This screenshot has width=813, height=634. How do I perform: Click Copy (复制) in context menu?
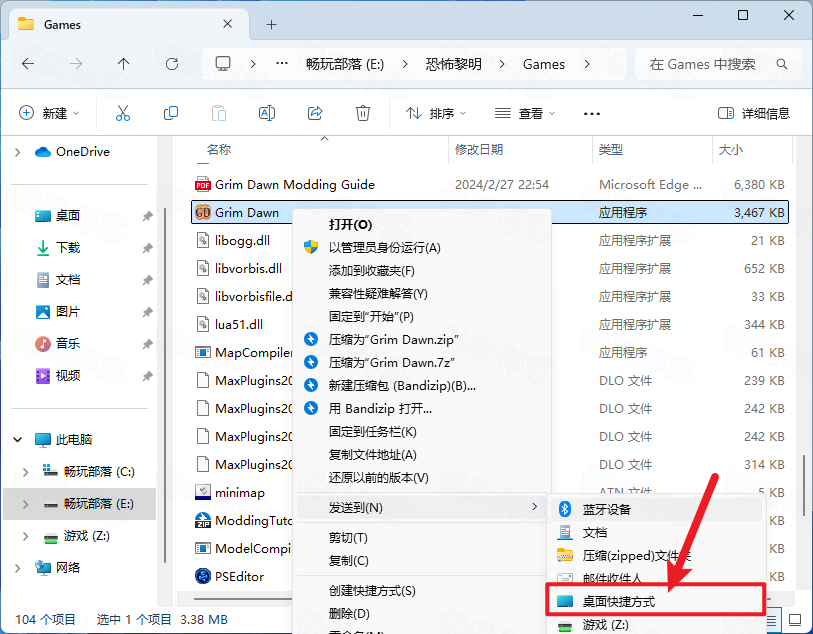[x=422, y=560]
